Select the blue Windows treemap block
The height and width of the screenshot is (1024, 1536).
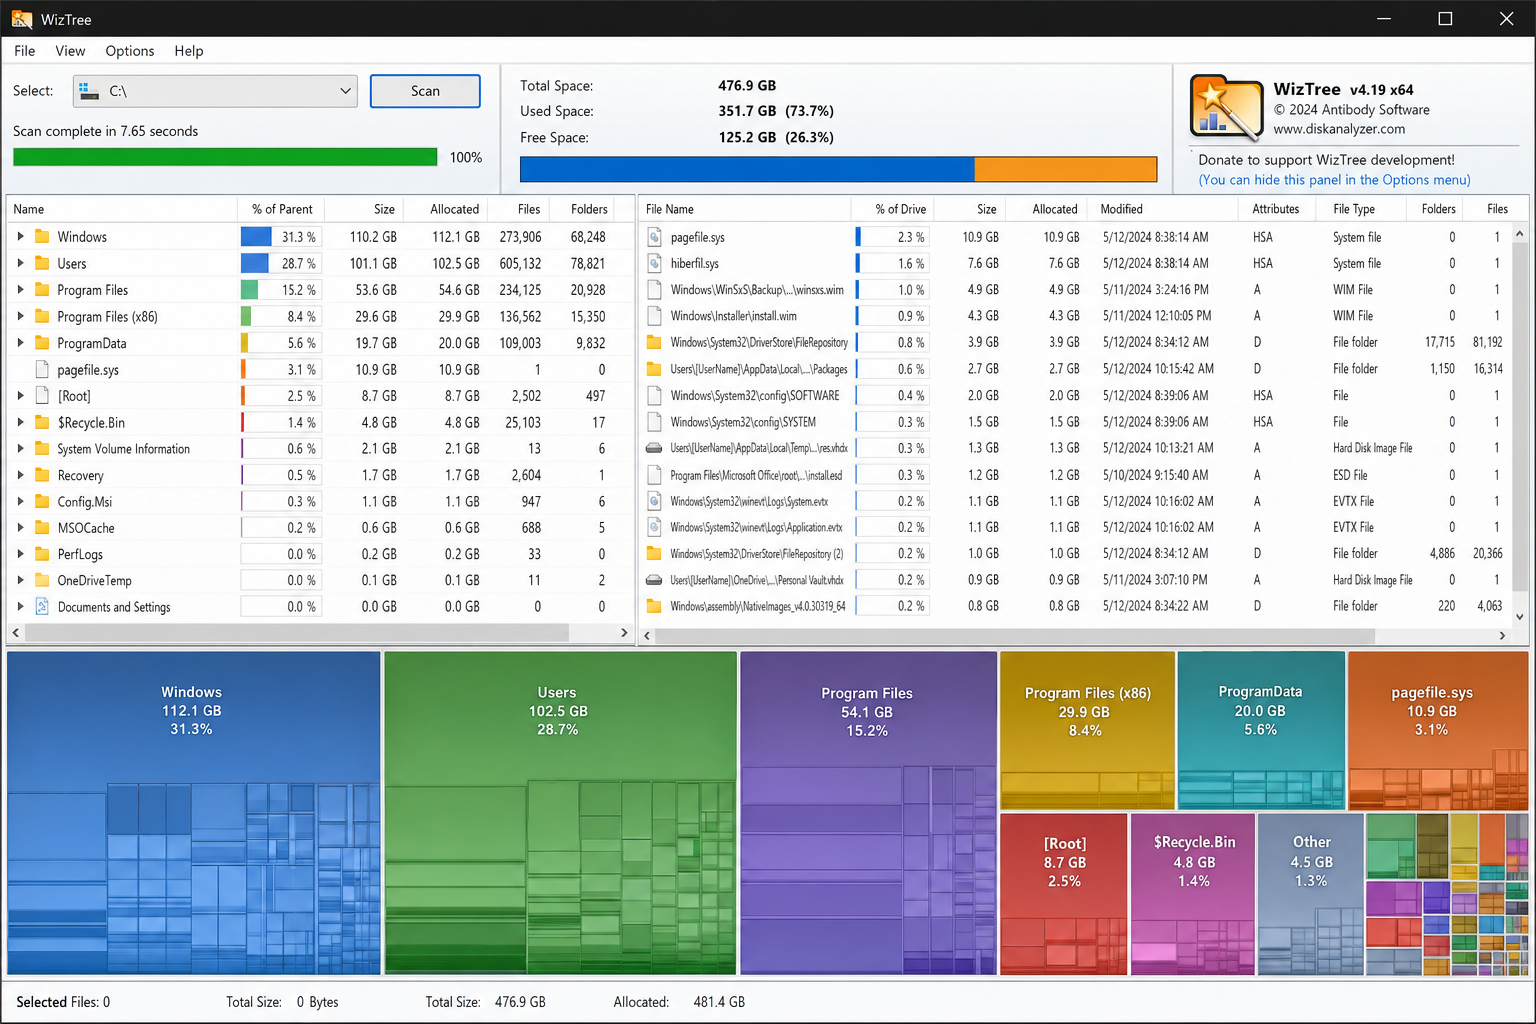193,813
